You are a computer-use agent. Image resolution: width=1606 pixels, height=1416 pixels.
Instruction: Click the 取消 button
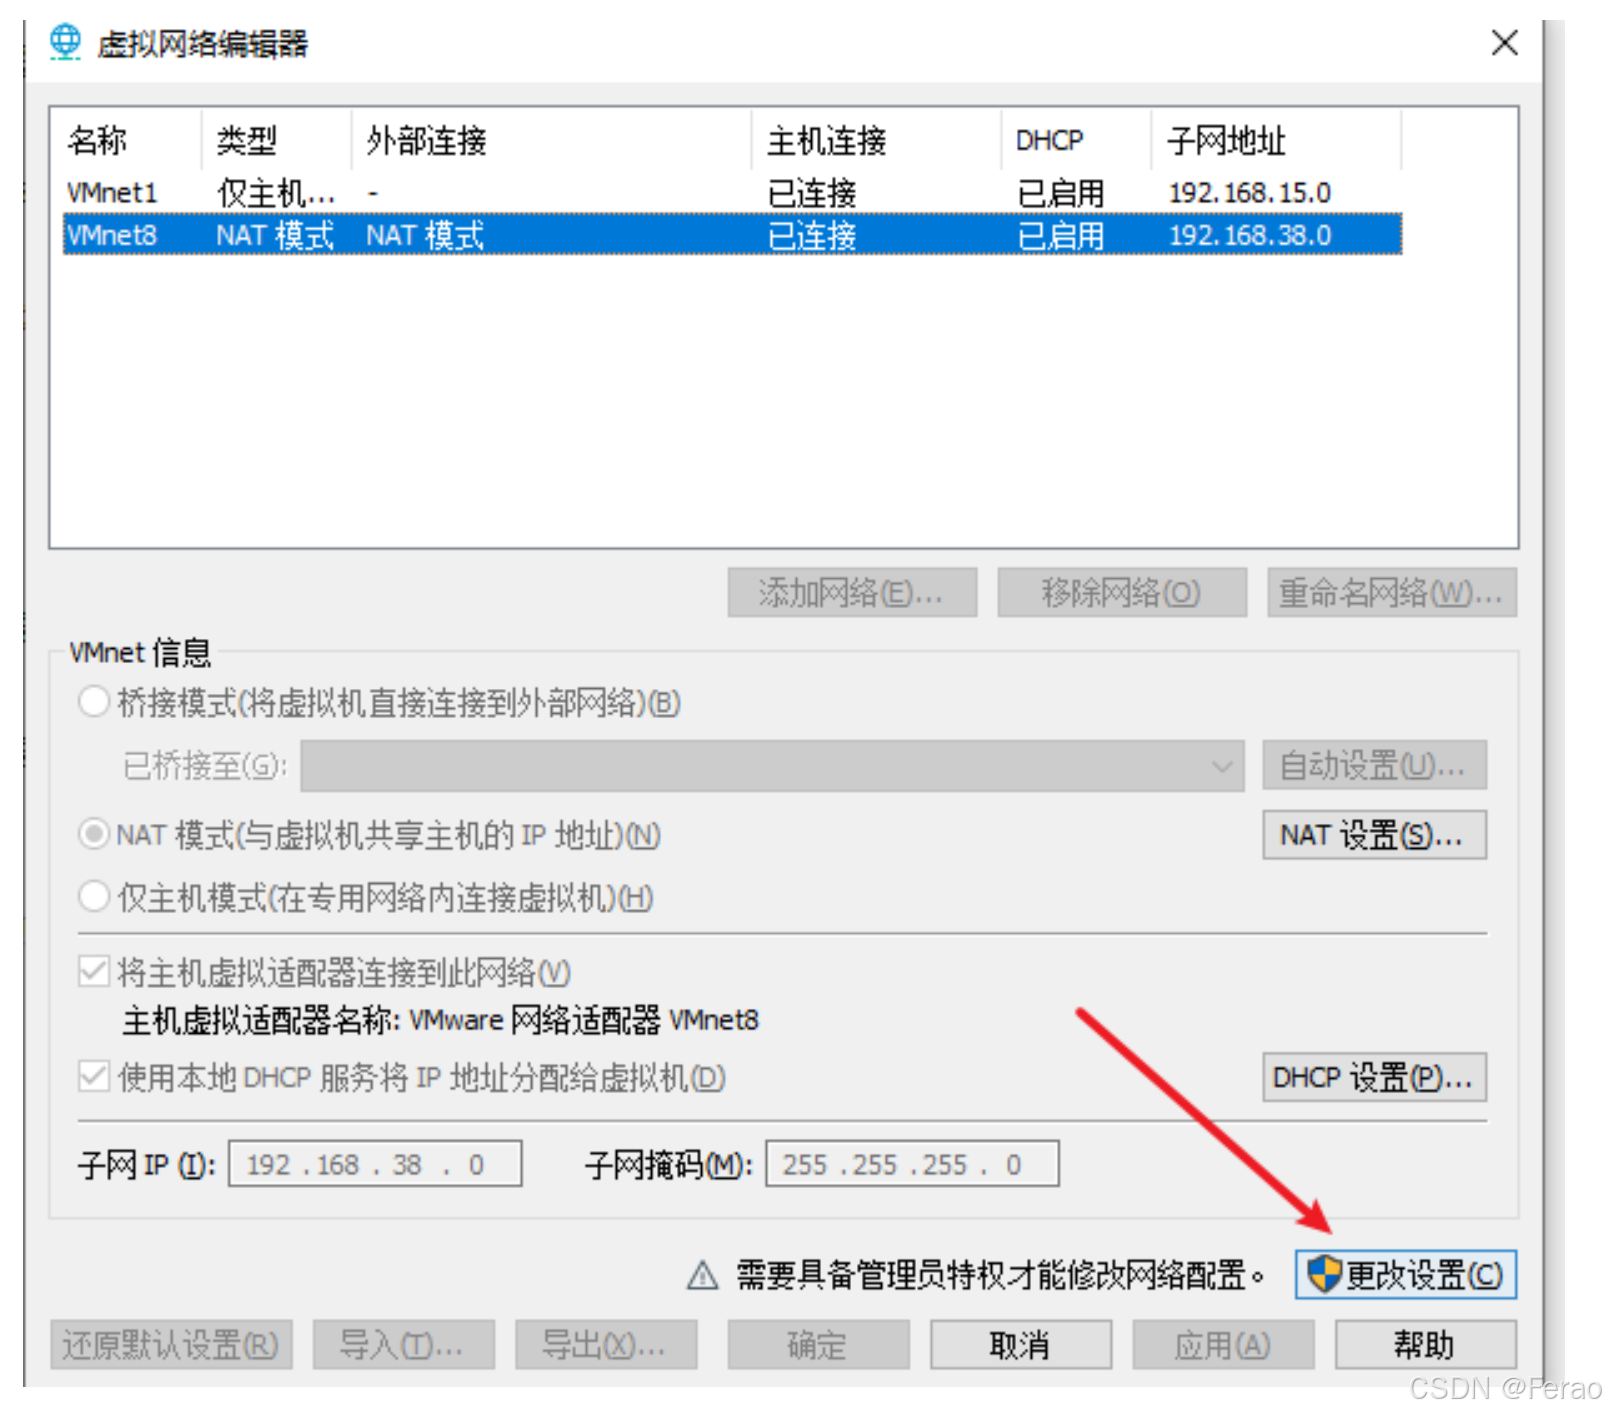click(x=1021, y=1345)
